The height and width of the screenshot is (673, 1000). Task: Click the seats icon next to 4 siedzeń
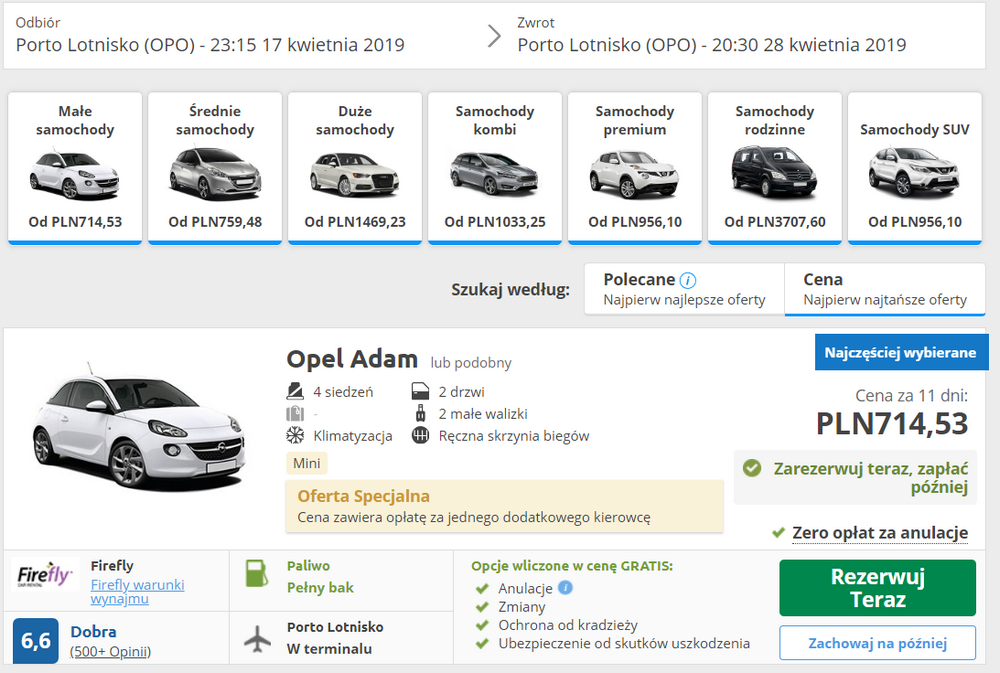point(295,391)
